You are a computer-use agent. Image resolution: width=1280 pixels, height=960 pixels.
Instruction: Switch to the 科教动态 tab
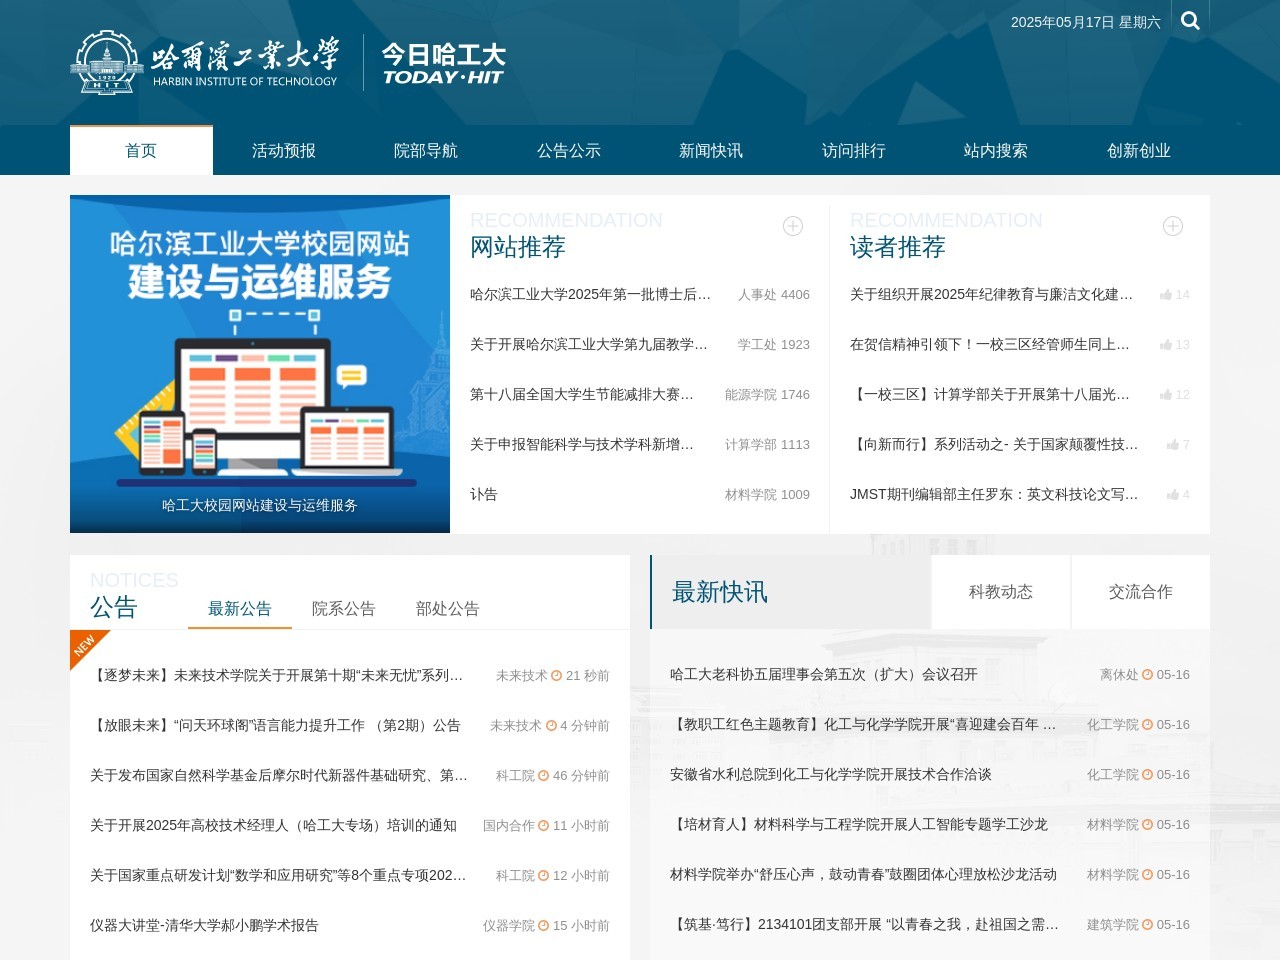tap(1001, 592)
